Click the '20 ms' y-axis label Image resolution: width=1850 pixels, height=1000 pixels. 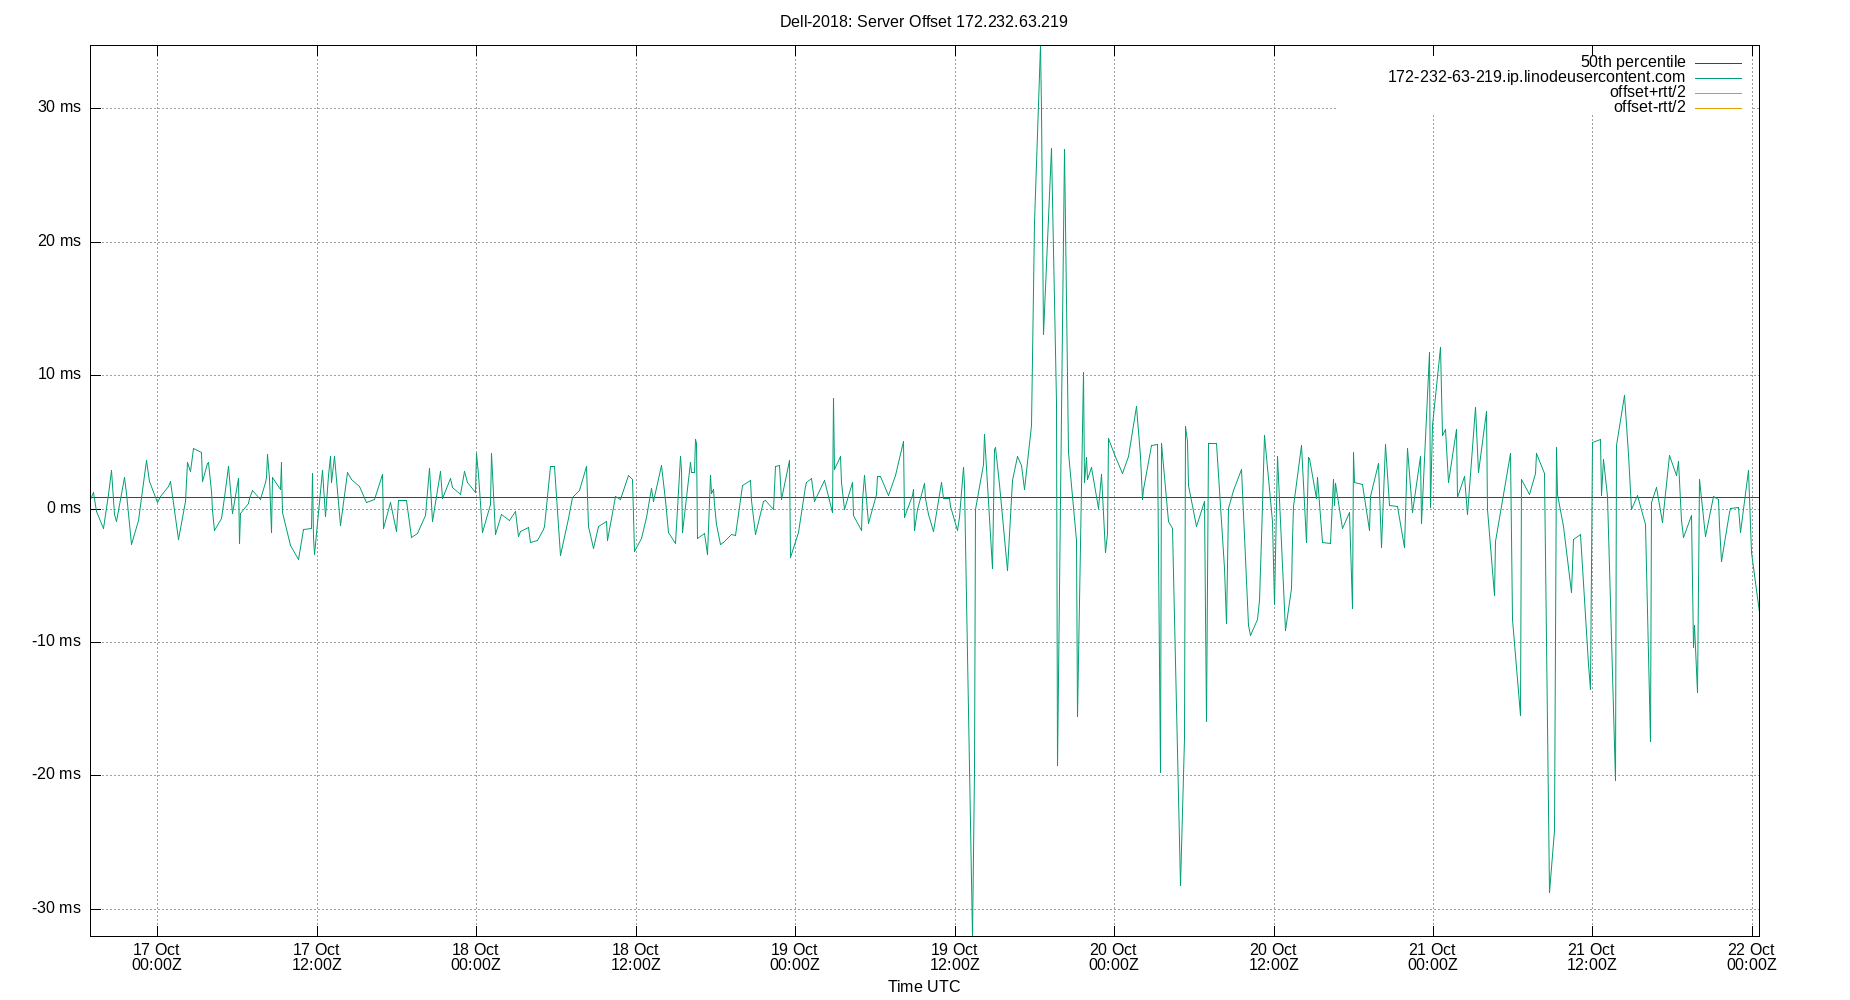tap(59, 241)
